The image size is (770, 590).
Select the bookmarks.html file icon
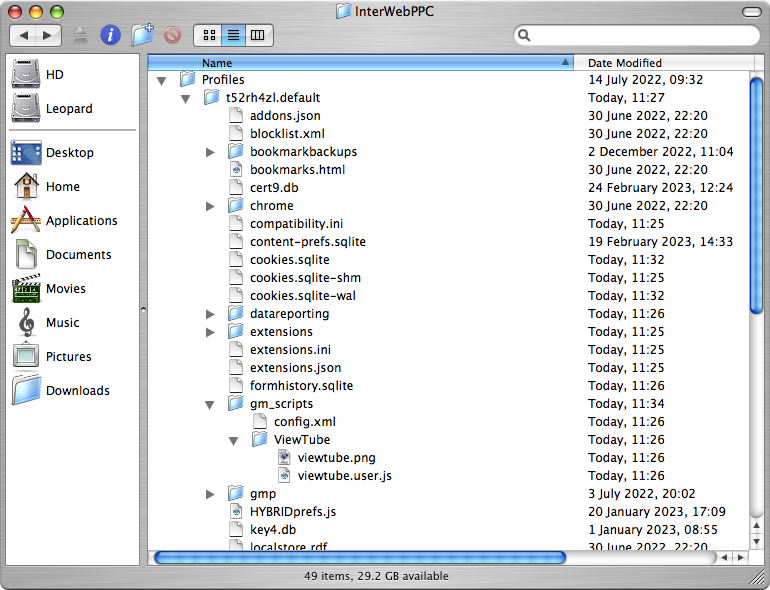point(236,169)
